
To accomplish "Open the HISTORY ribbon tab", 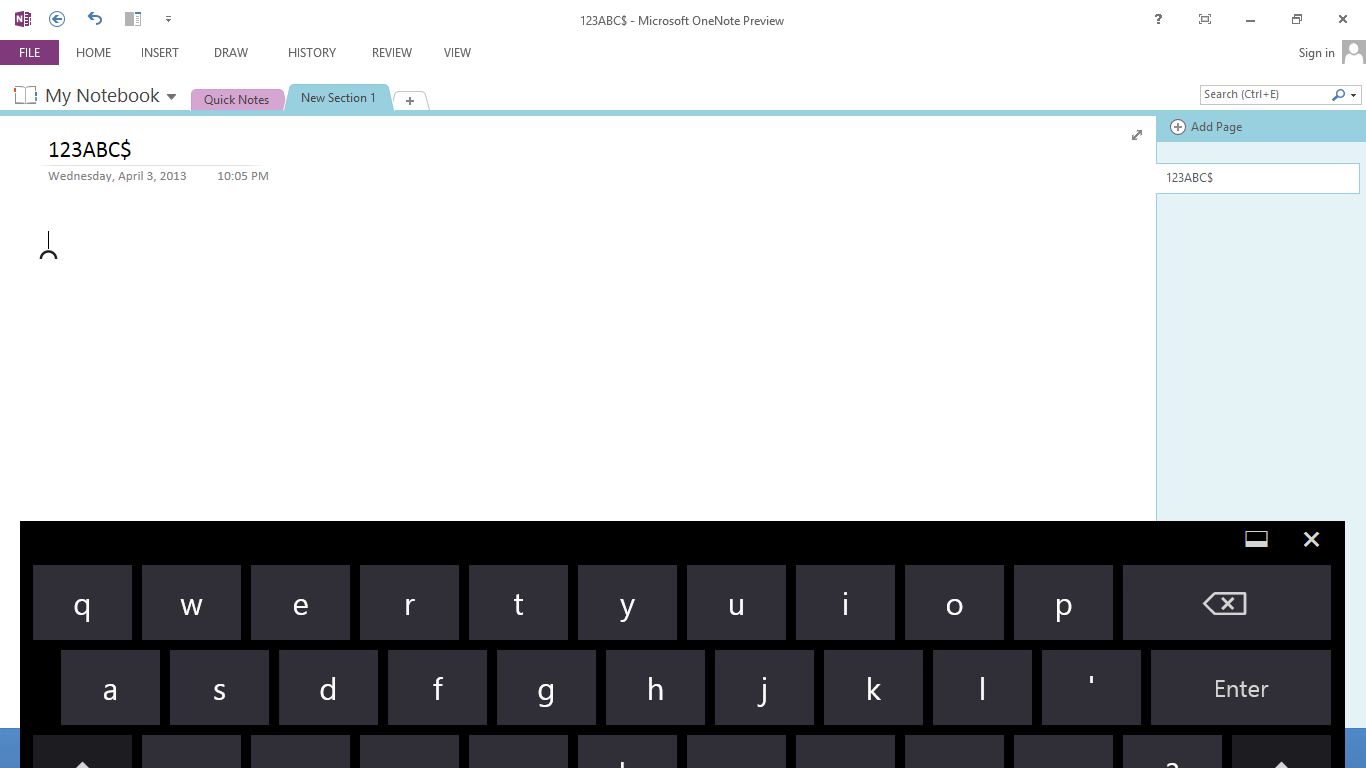I will click(x=312, y=53).
